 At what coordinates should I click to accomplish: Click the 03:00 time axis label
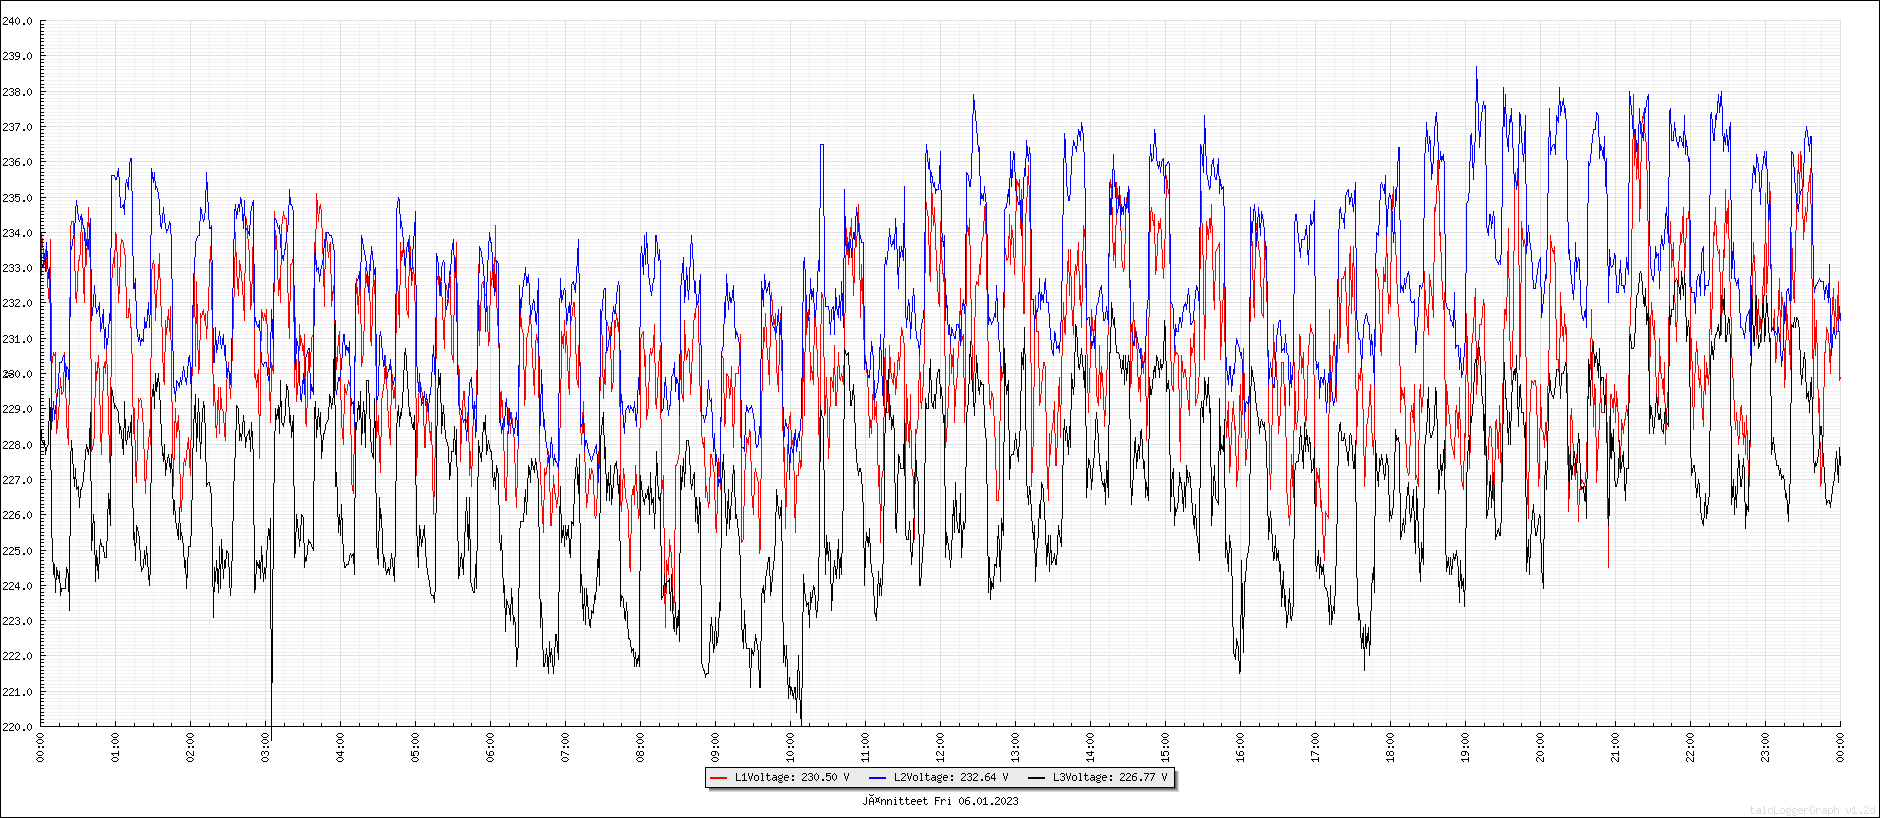pyautogui.click(x=265, y=747)
